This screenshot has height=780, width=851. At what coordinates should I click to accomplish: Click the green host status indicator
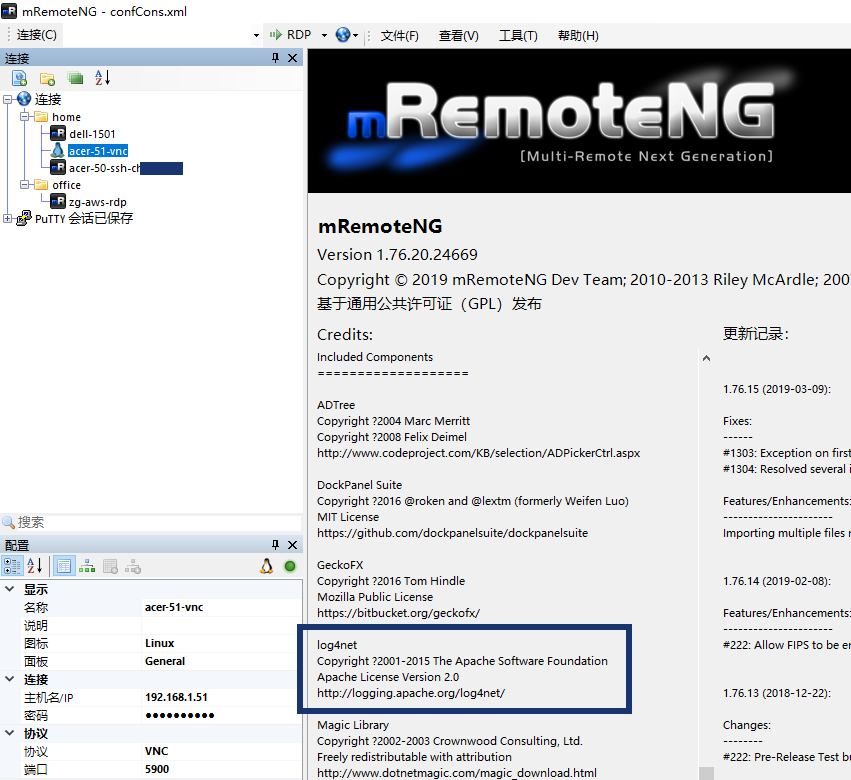pyautogui.click(x=290, y=566)
